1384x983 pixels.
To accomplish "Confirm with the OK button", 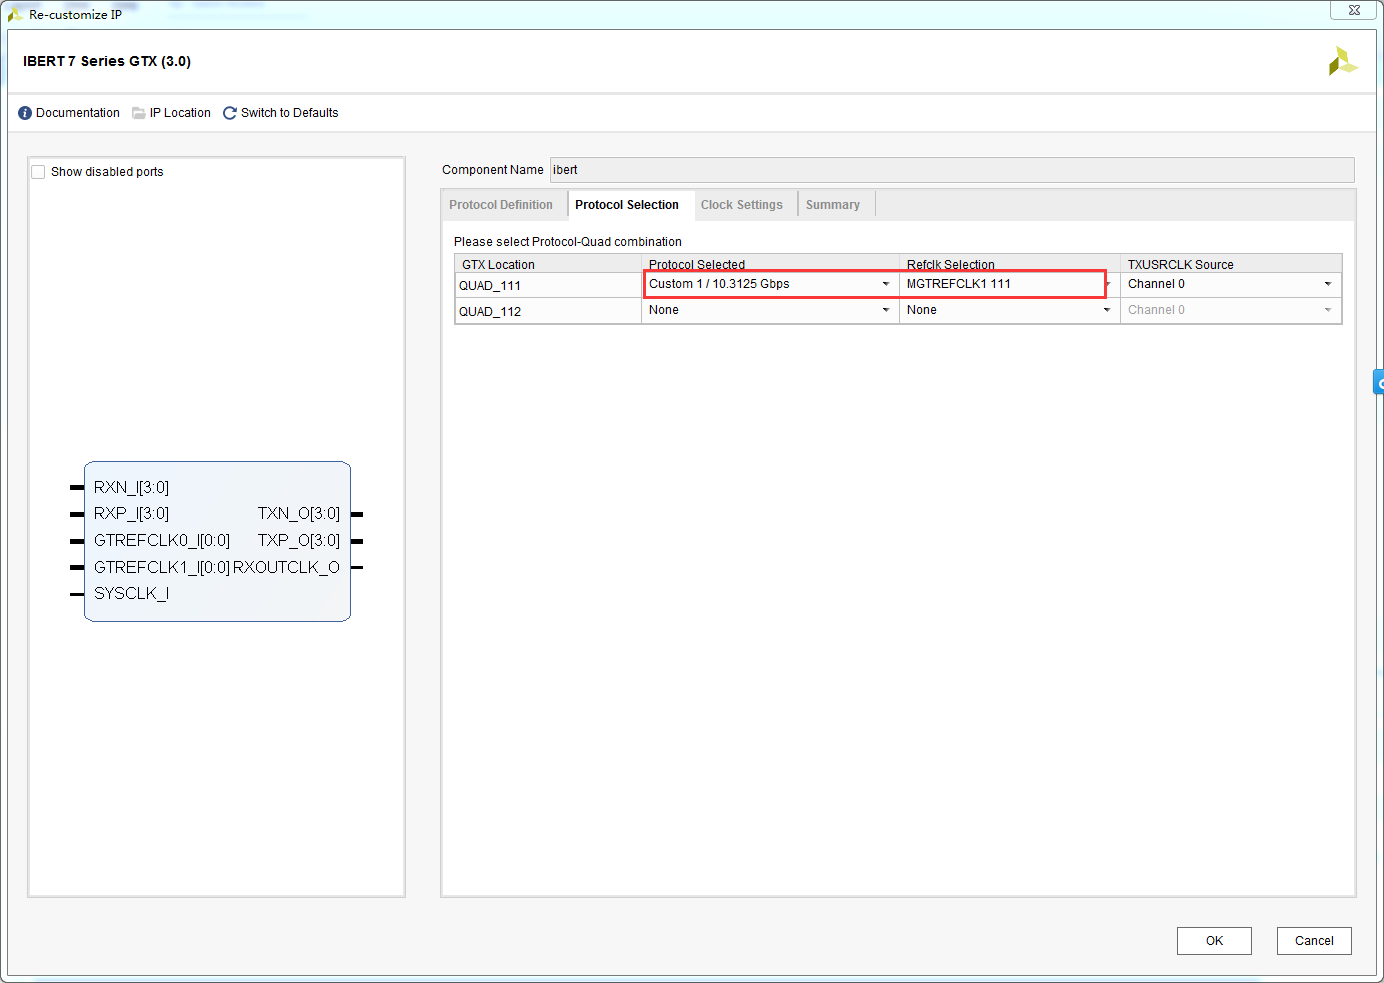I will pos(1214,941).
